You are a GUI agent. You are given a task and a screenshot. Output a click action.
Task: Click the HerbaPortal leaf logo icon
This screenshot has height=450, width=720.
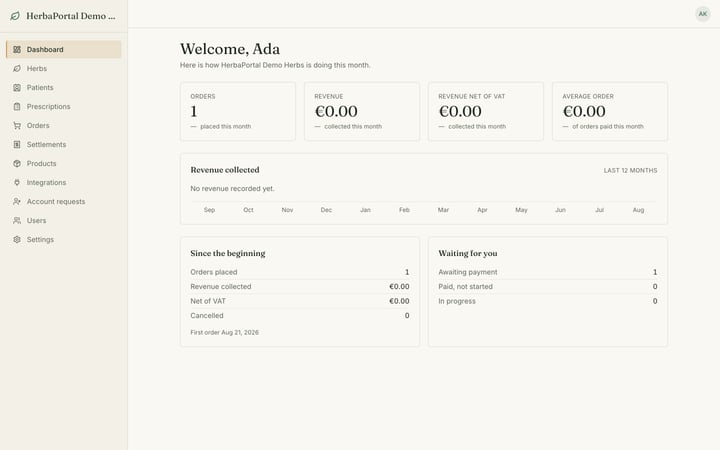[x=15, y=16]
